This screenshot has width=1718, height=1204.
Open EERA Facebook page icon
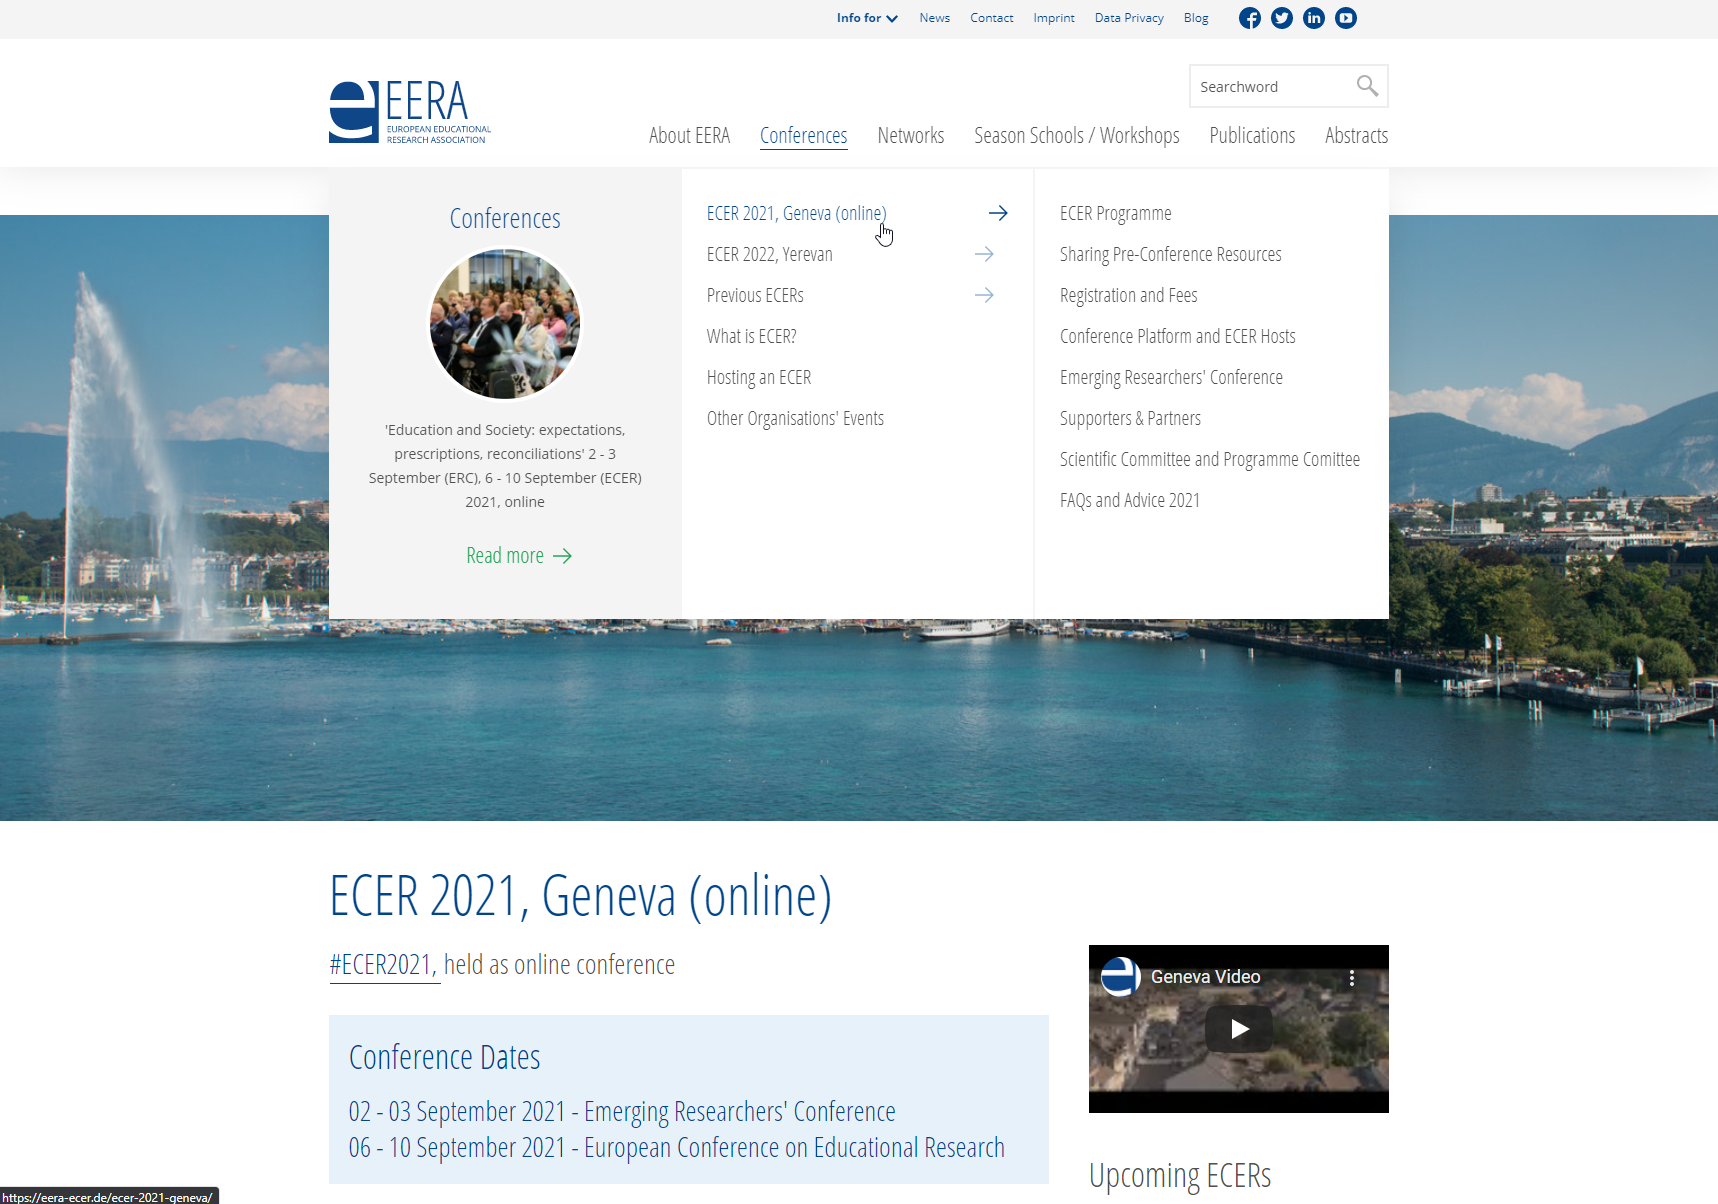(x=1249, y=18)
